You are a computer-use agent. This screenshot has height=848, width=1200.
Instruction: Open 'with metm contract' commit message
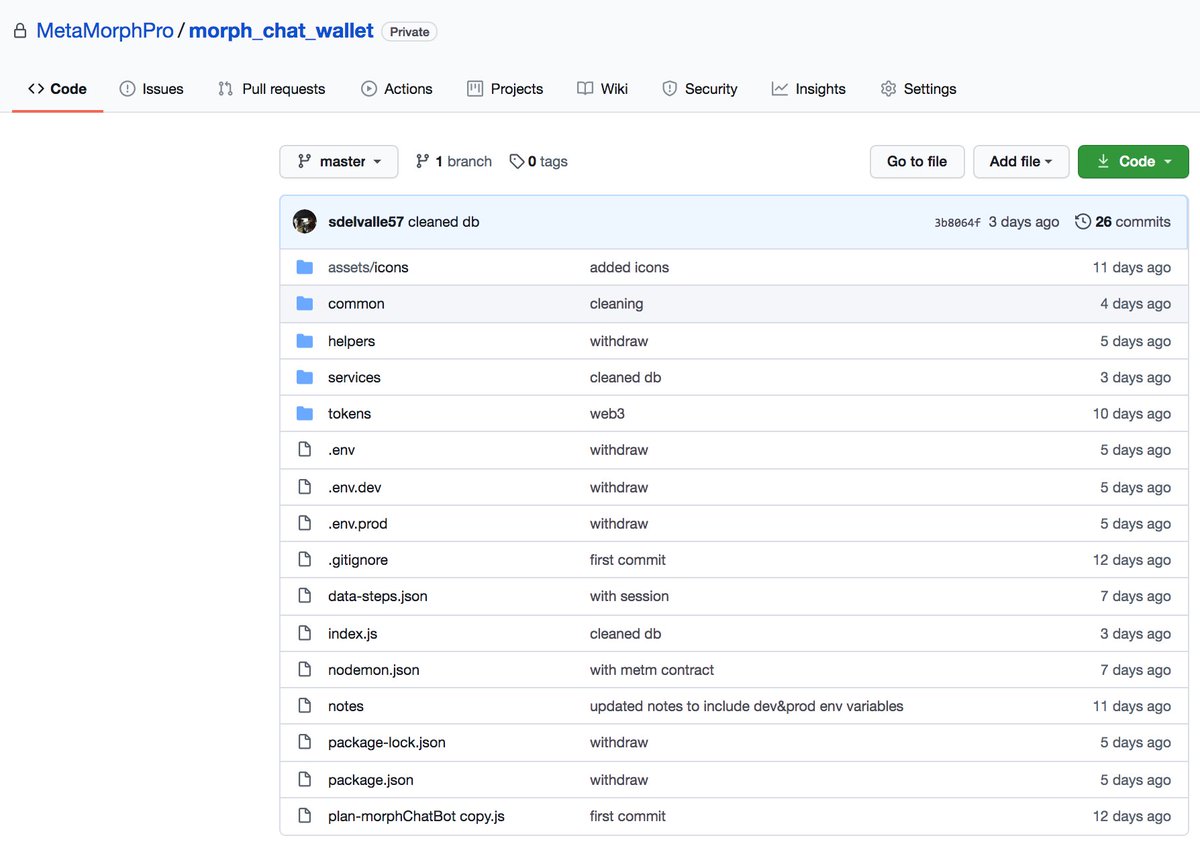tap(652, 670)
